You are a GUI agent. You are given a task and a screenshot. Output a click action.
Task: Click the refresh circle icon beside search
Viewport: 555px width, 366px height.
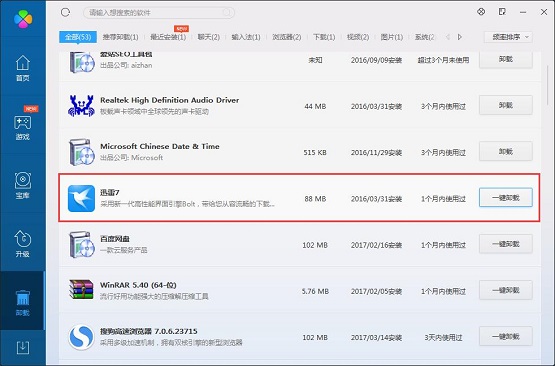coord(65,12)
